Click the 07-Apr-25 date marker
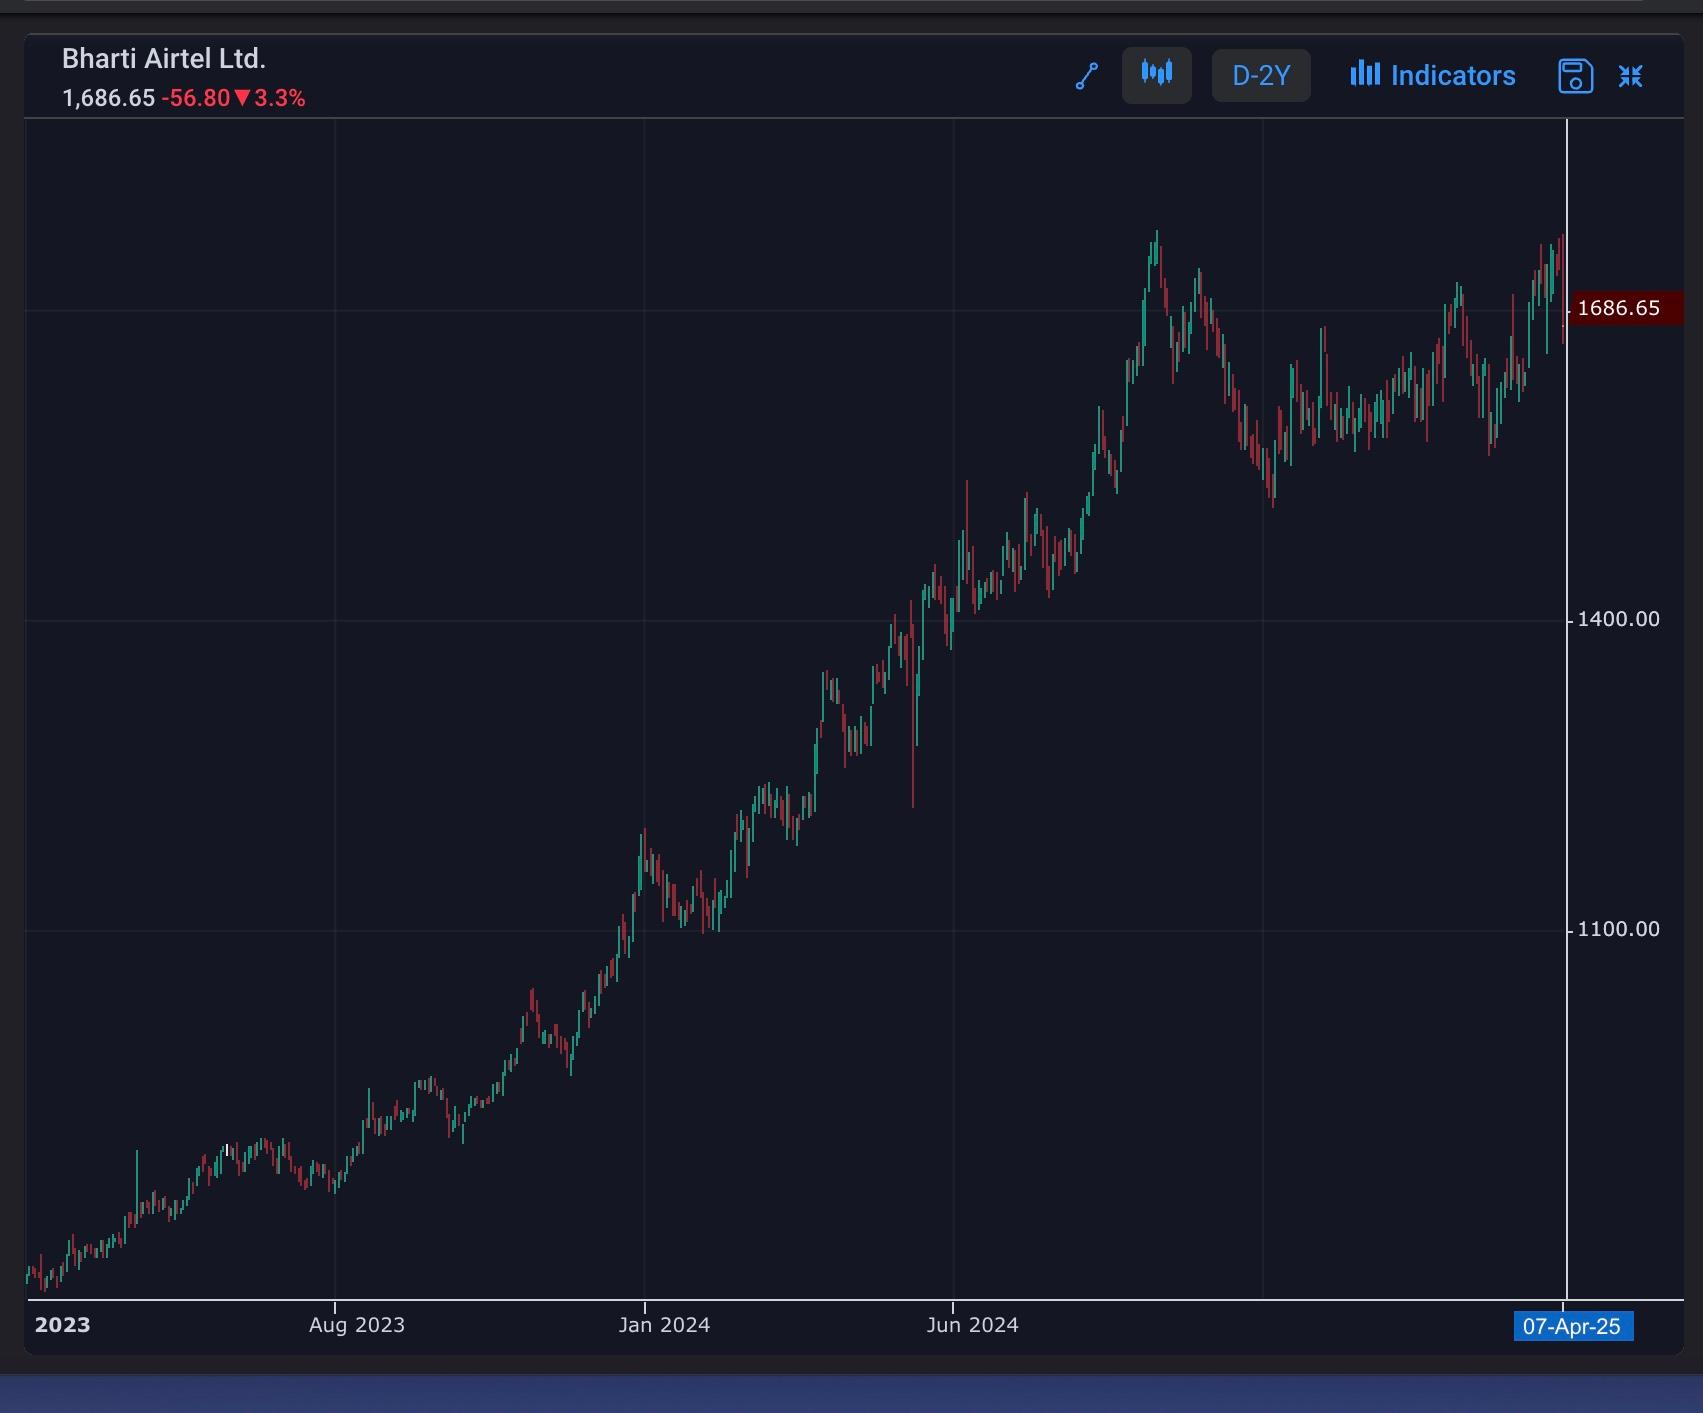The height and width of the screenshot is (1413, 1703). tap(1573, 1327)
